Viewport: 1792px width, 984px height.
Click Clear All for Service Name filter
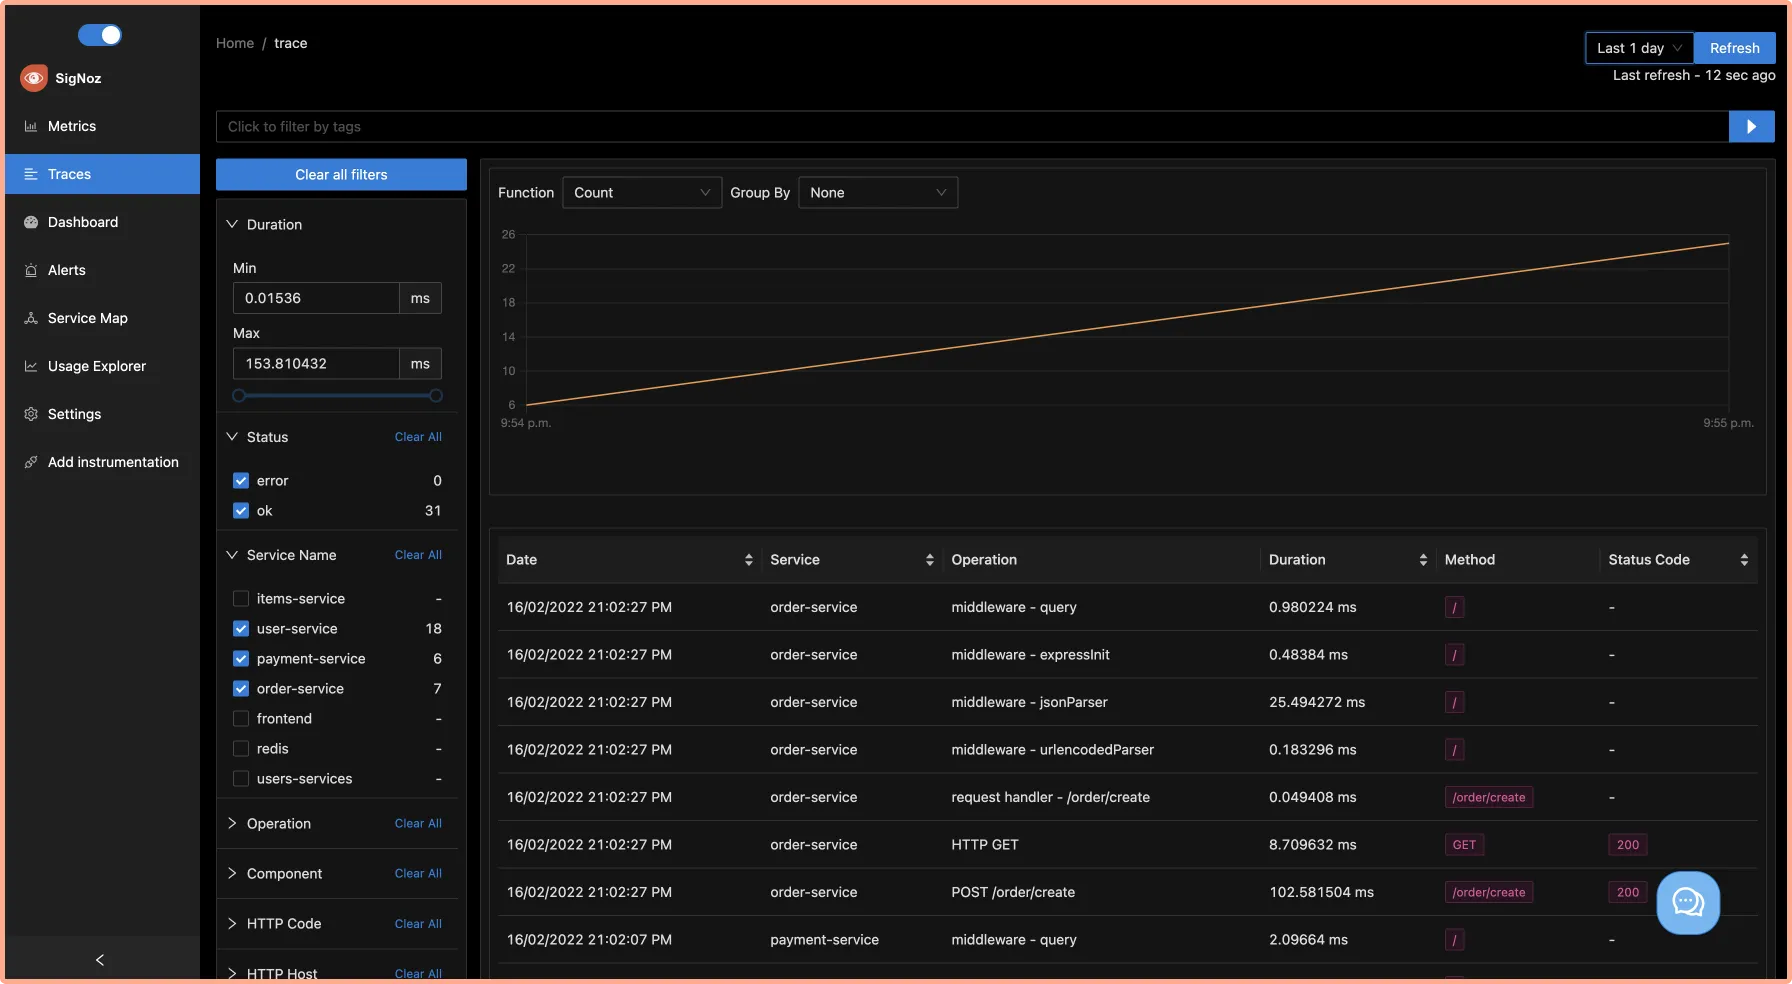[418, 555]
